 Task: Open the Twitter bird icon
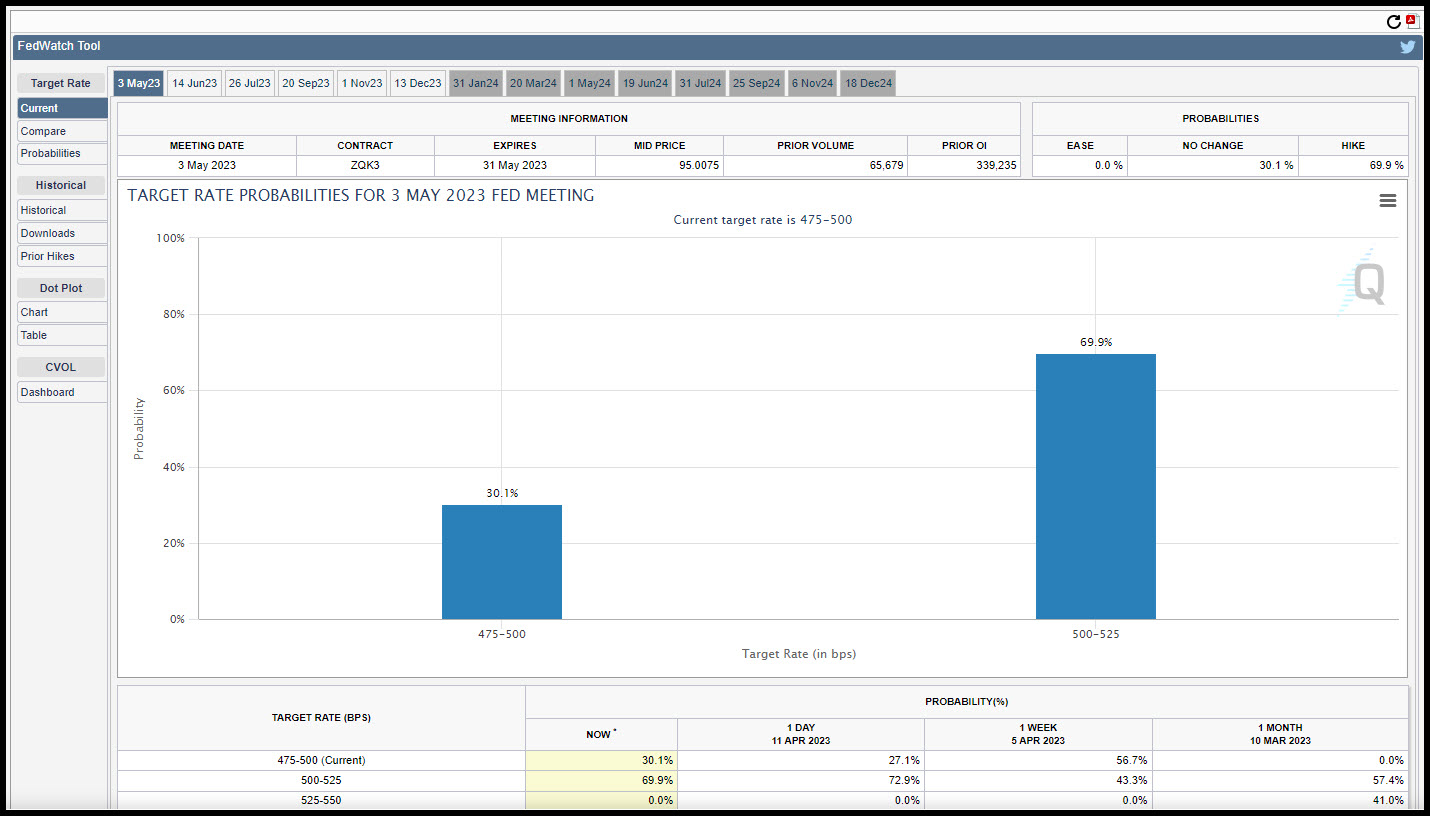click(1407, 46)
